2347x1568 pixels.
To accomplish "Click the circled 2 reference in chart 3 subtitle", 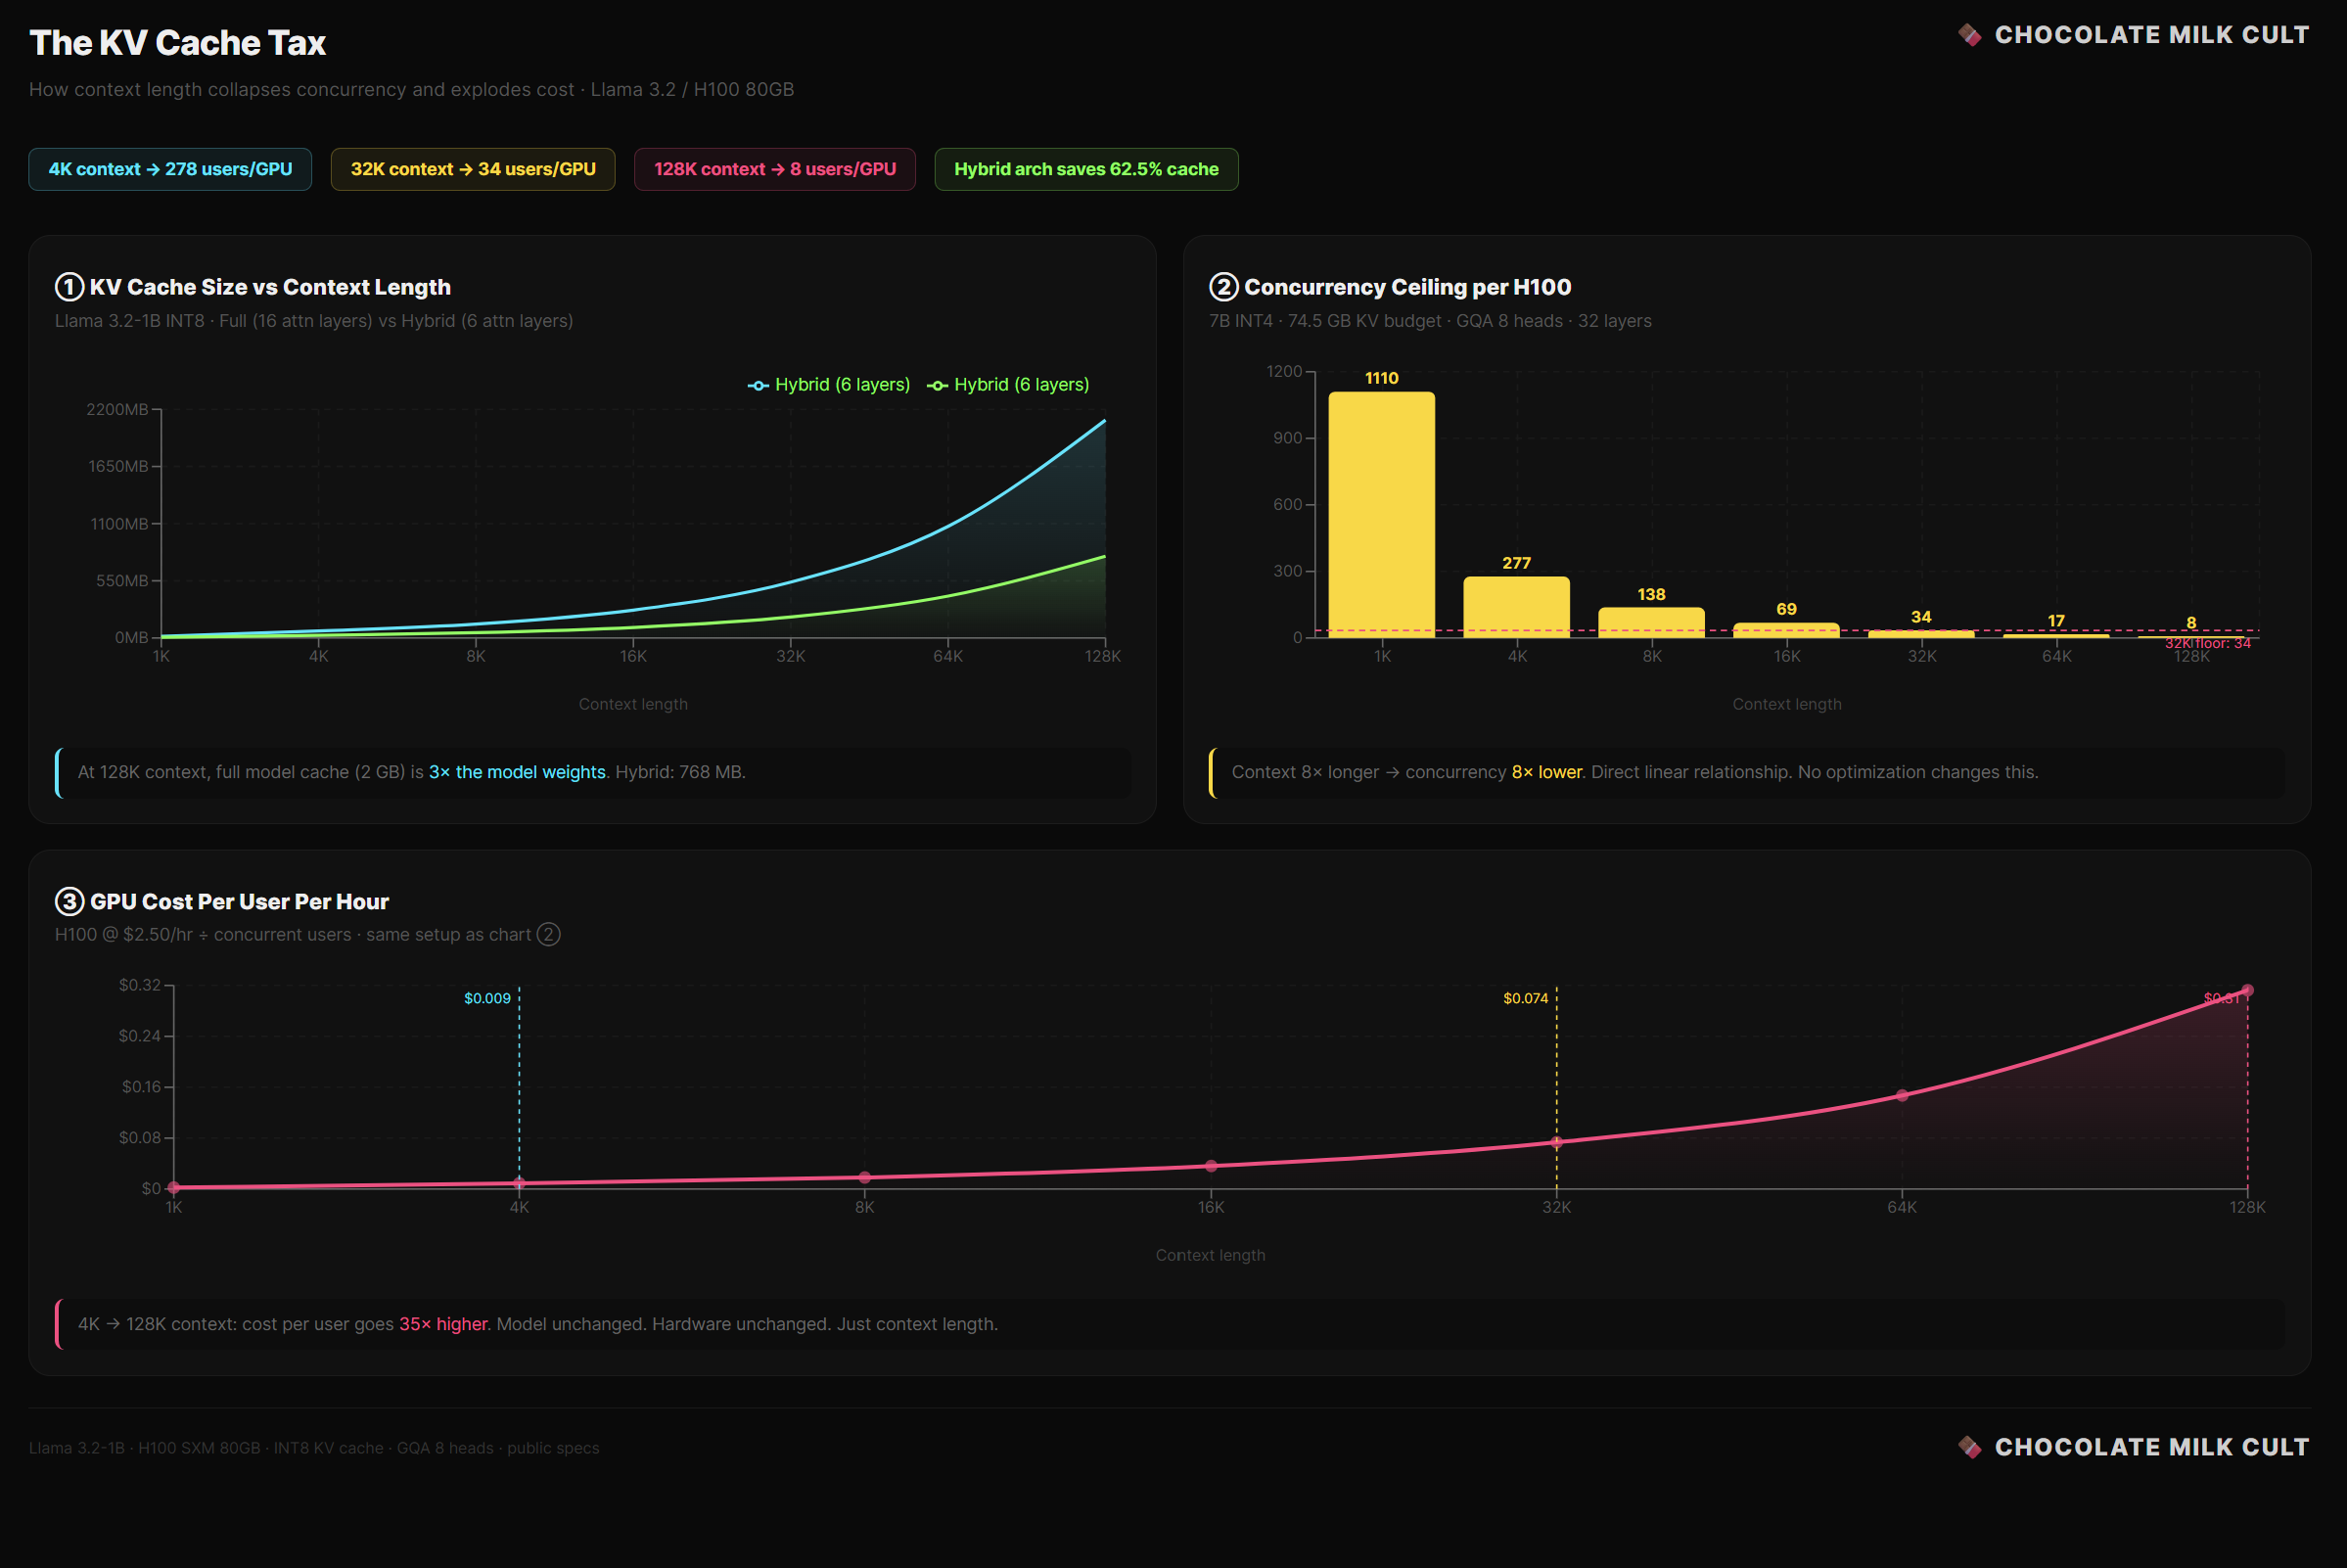I will point(548,934).
